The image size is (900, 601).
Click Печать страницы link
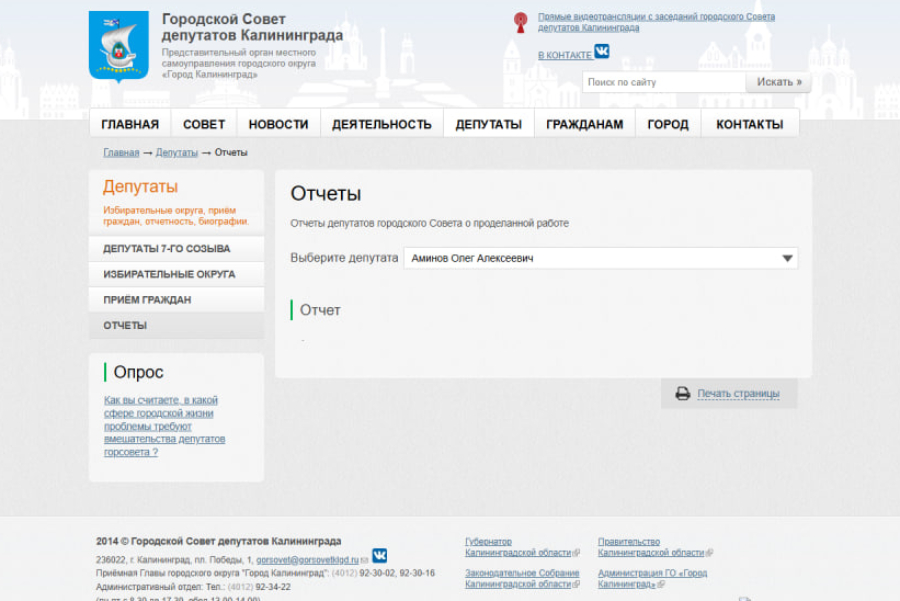tap(738, 394)
